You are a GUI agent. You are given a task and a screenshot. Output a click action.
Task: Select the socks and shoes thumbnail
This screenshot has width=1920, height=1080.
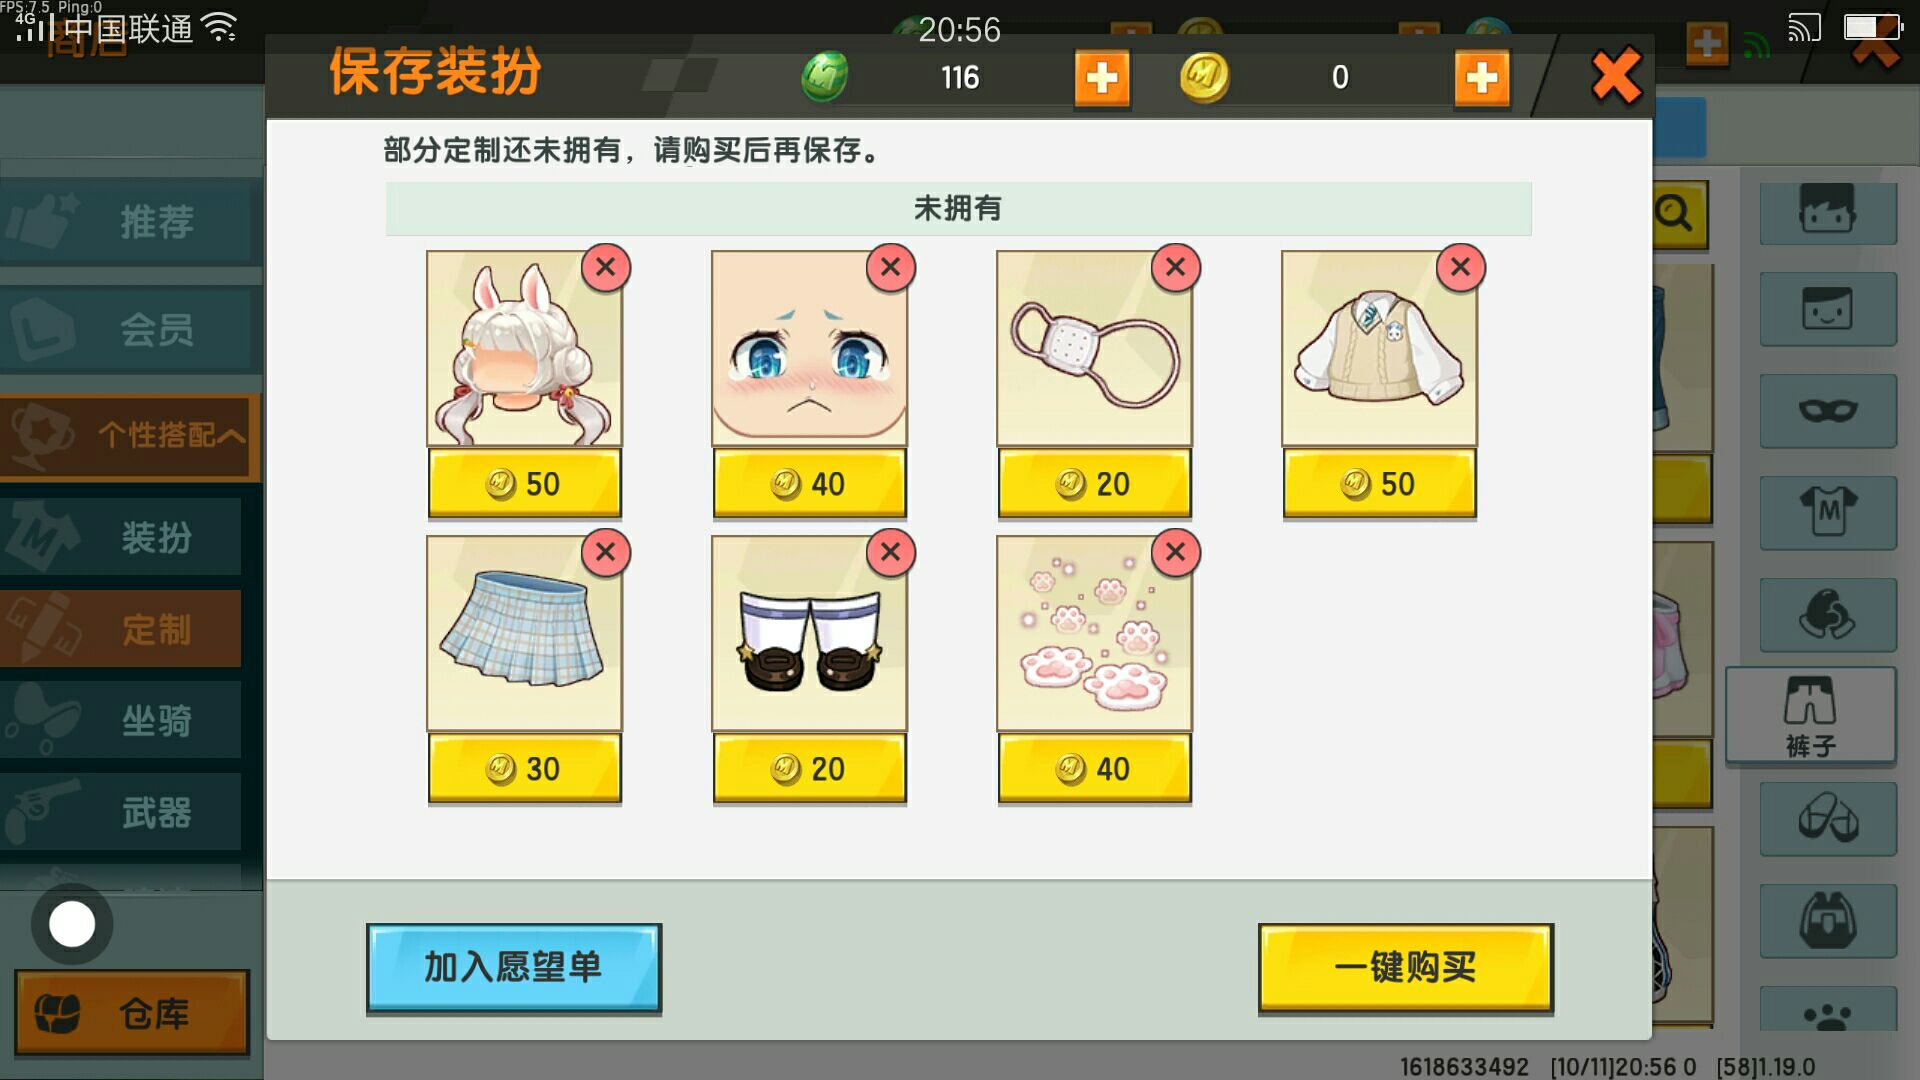(x=809, y=633)
